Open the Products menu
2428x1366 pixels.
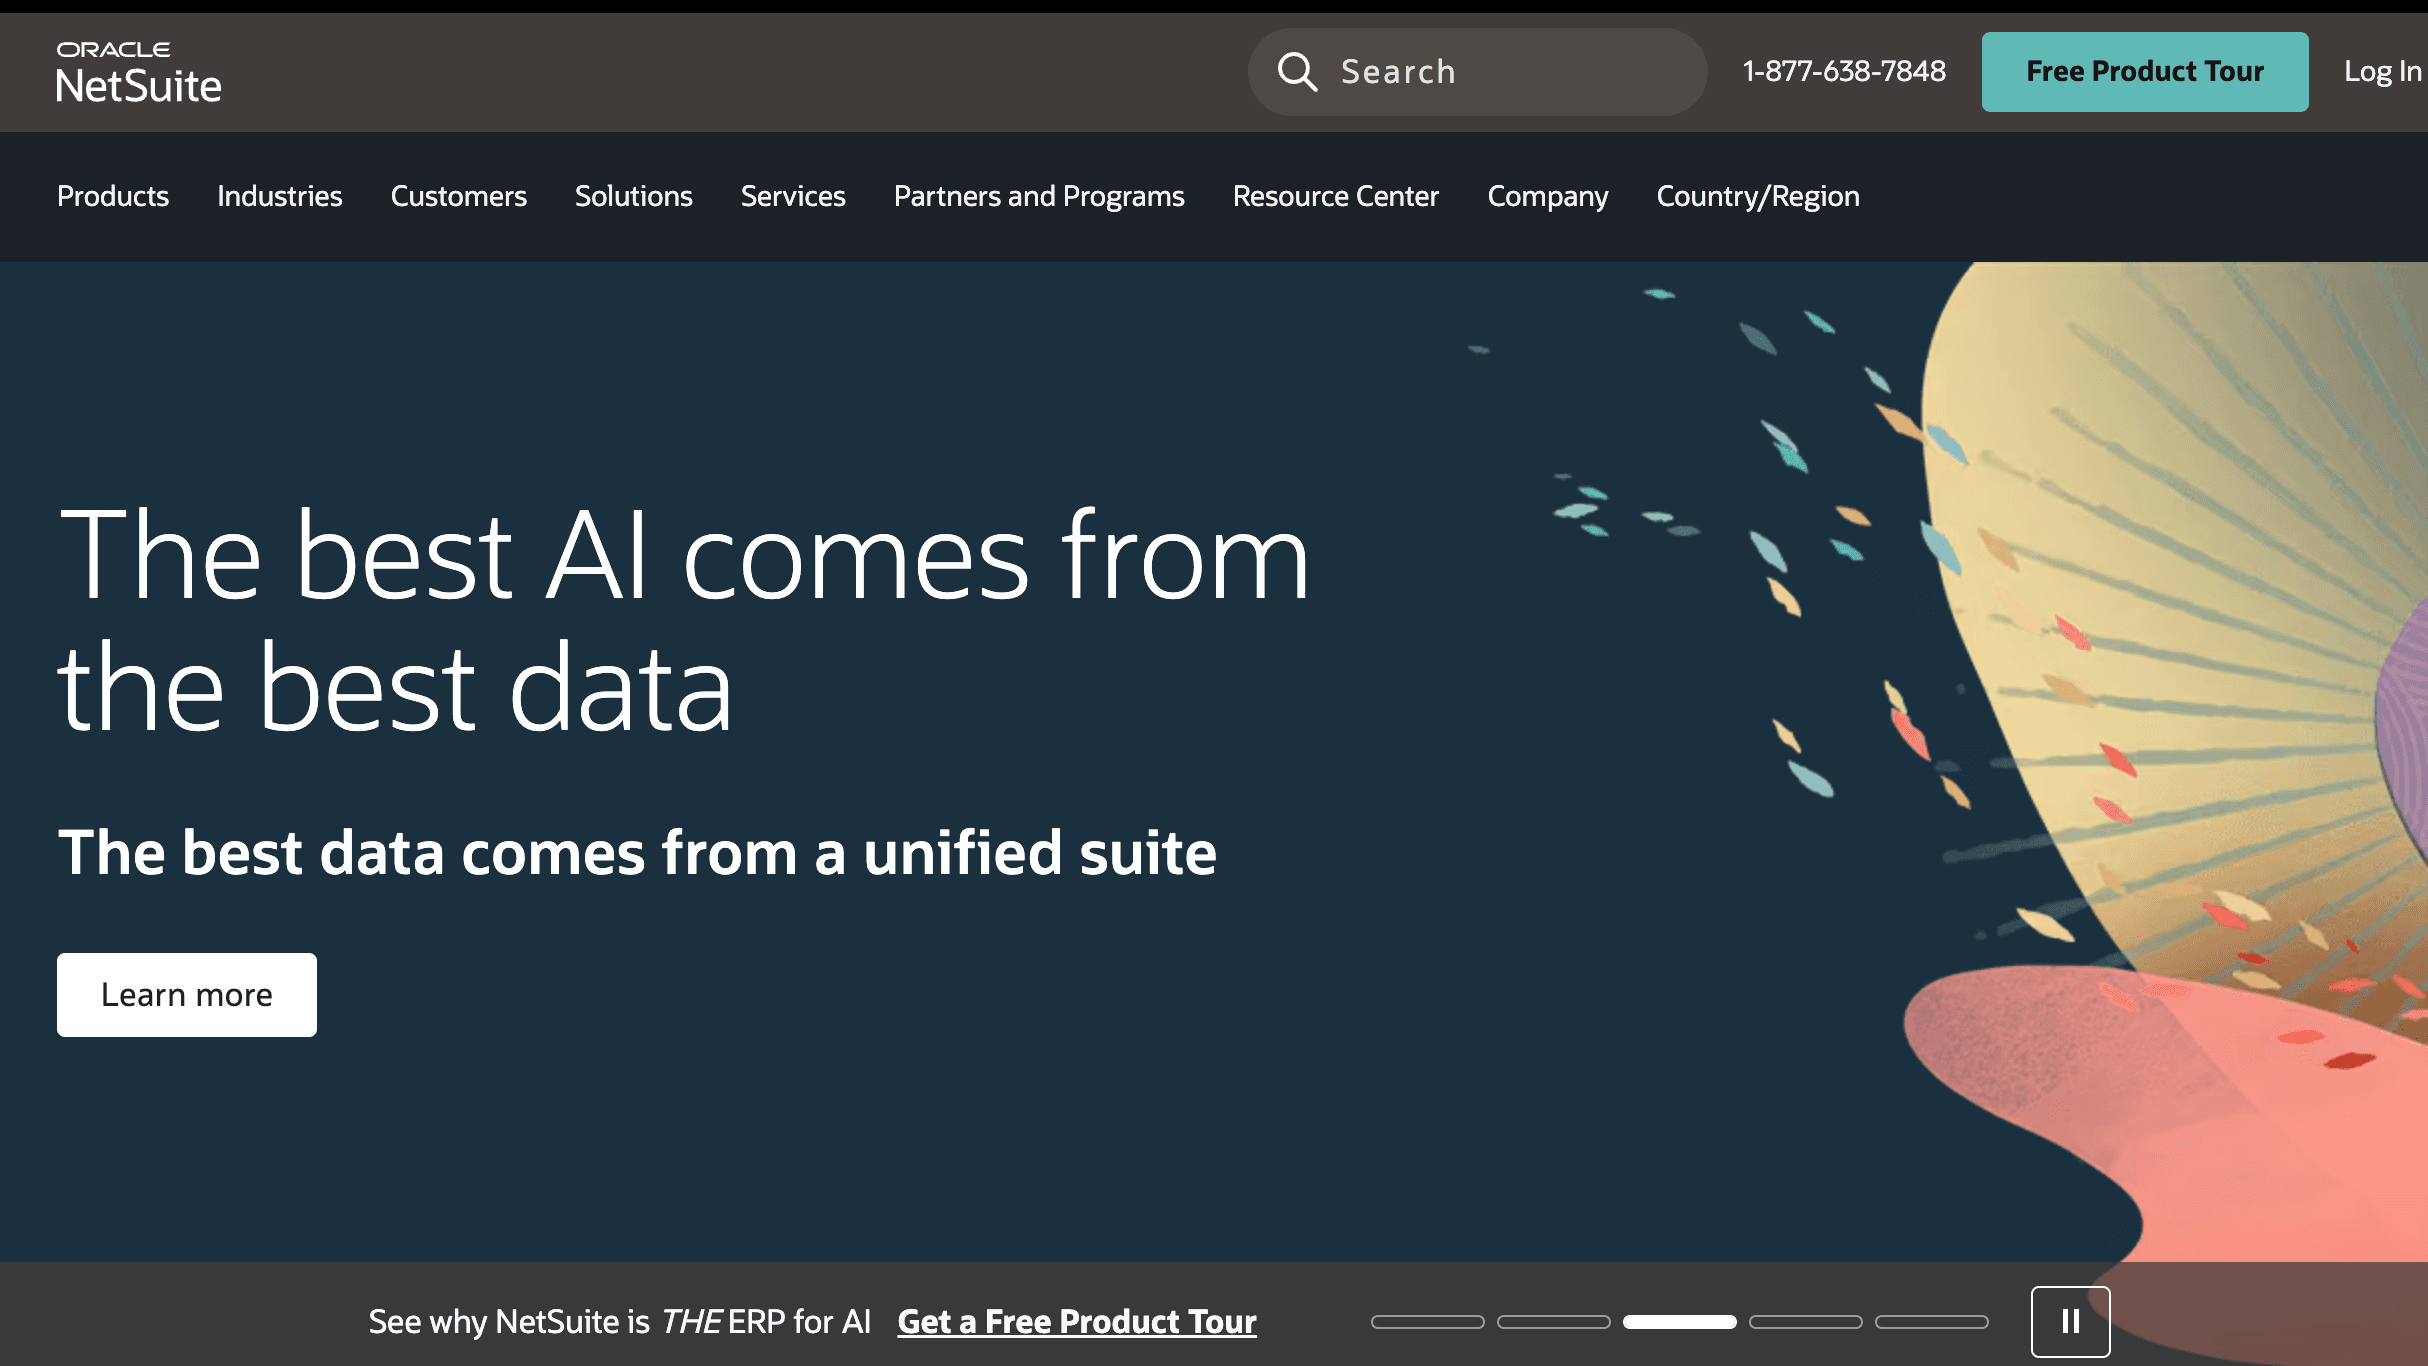pos(113,196)
